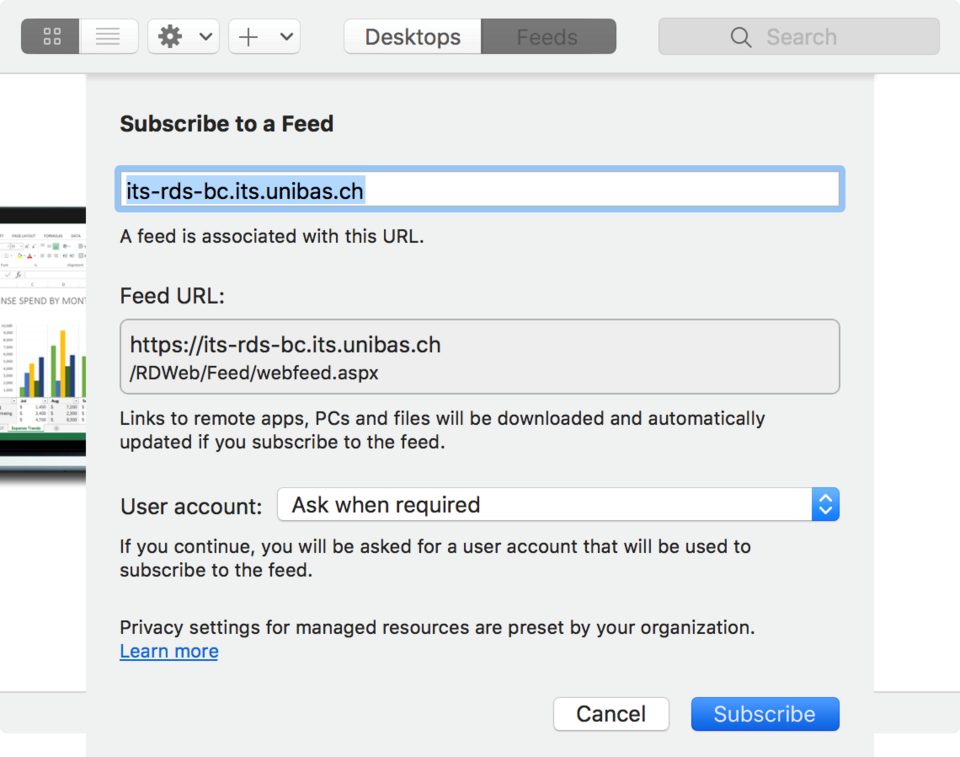Switch to list view icon
The height and width of the screenshot is (757, 960).
coord(108,37)
